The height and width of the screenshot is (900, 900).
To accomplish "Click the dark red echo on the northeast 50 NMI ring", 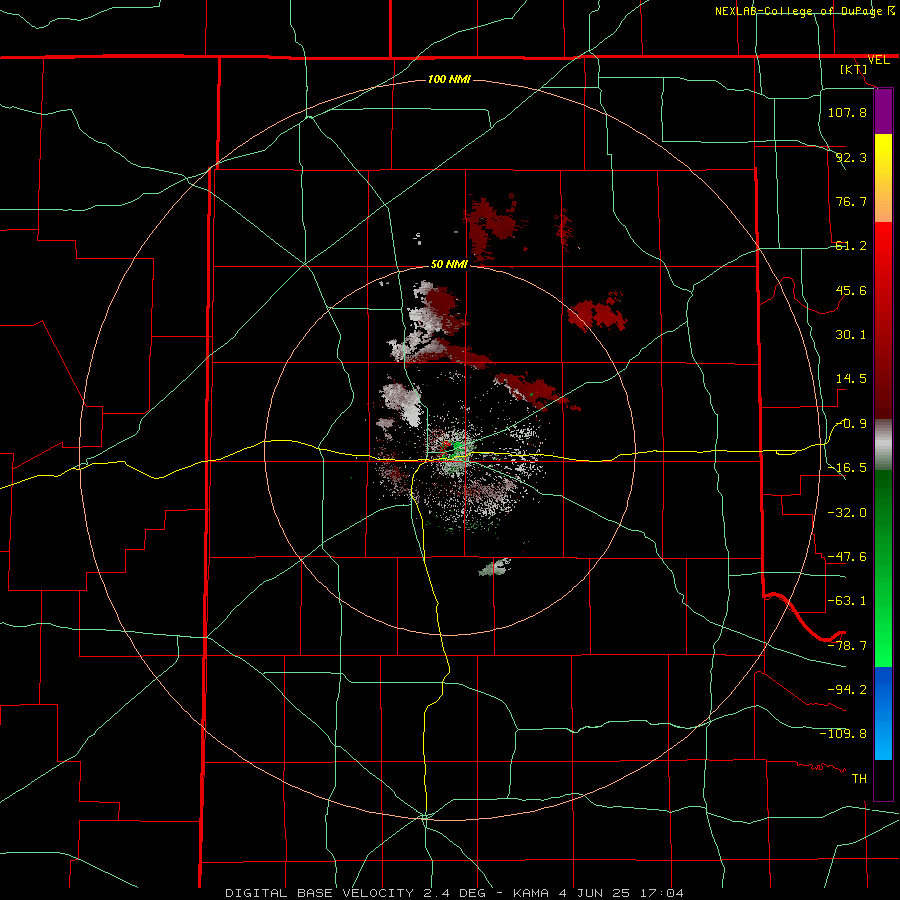I will [597, 313].
